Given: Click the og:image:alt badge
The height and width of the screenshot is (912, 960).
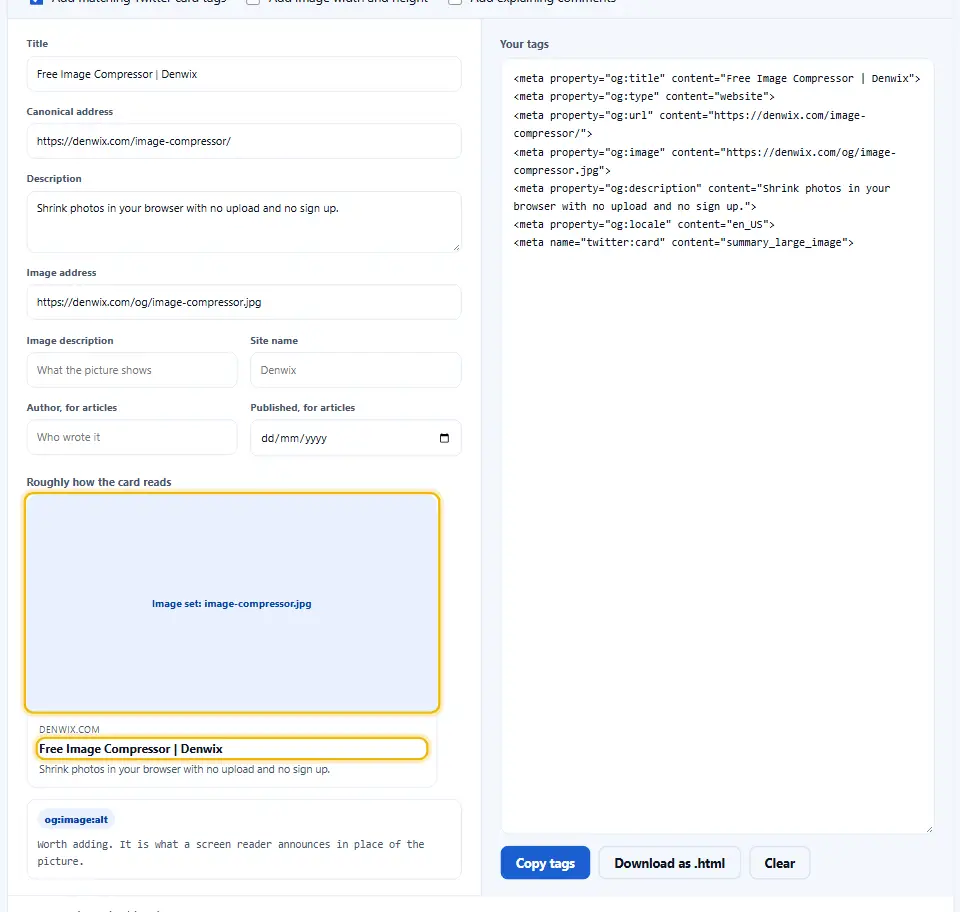Looking at the screenshot, I should tap(76, 820).
